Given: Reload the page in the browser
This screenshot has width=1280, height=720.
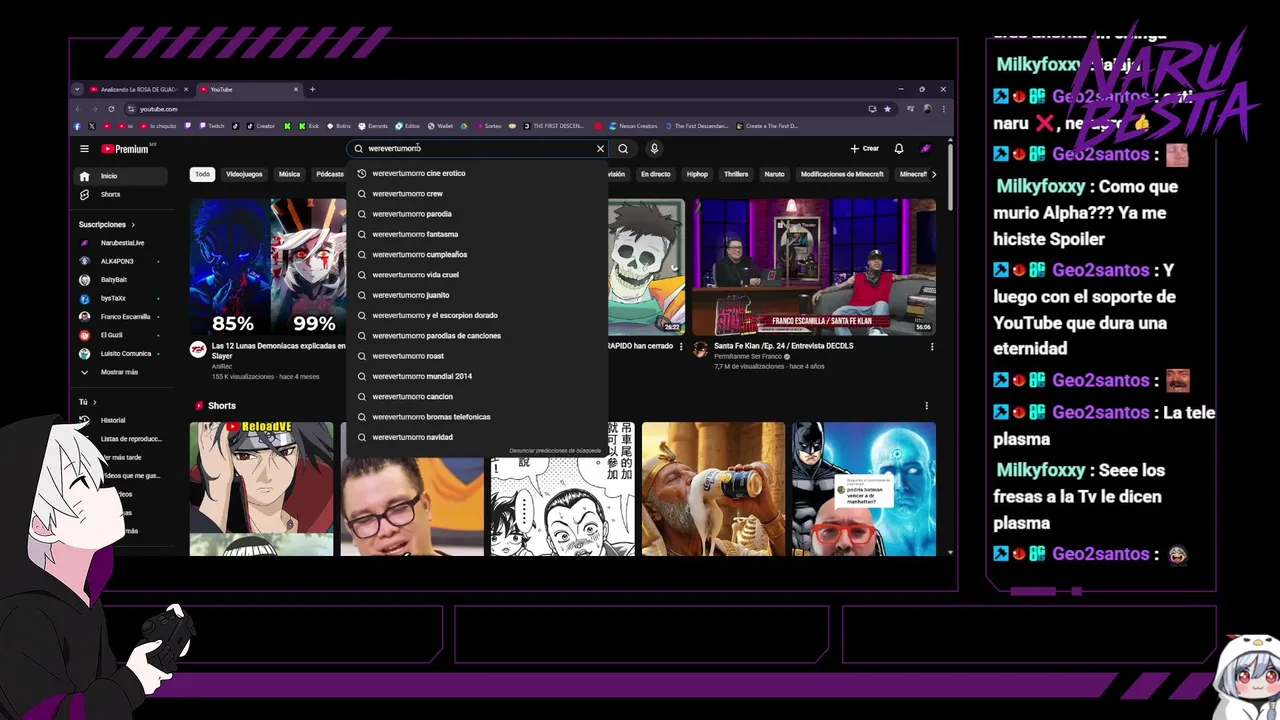Looking at the screenshot, I should 112,108.
